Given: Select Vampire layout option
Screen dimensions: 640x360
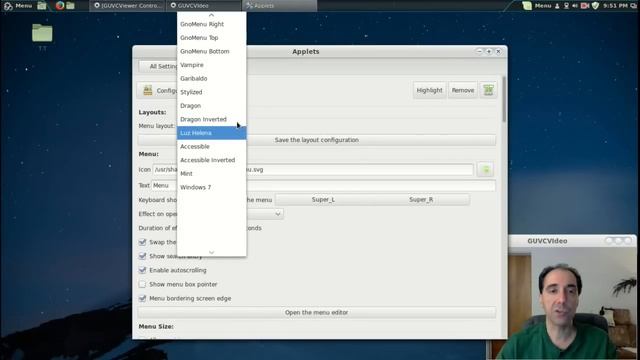Looking at the screenshot, I should 211,65.
